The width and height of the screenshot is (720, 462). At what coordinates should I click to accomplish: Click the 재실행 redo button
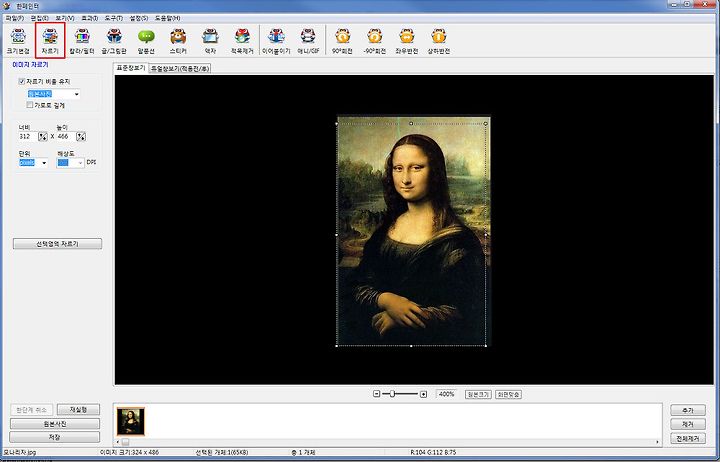[78, 409]
